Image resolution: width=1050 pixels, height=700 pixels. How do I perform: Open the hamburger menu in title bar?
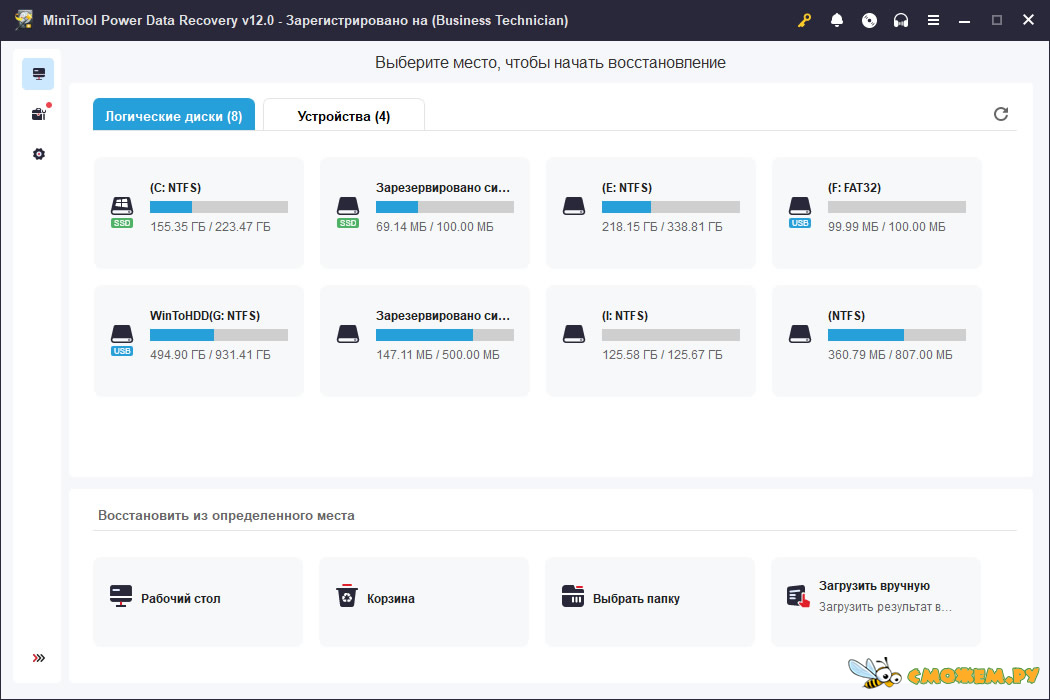(933, 20)
